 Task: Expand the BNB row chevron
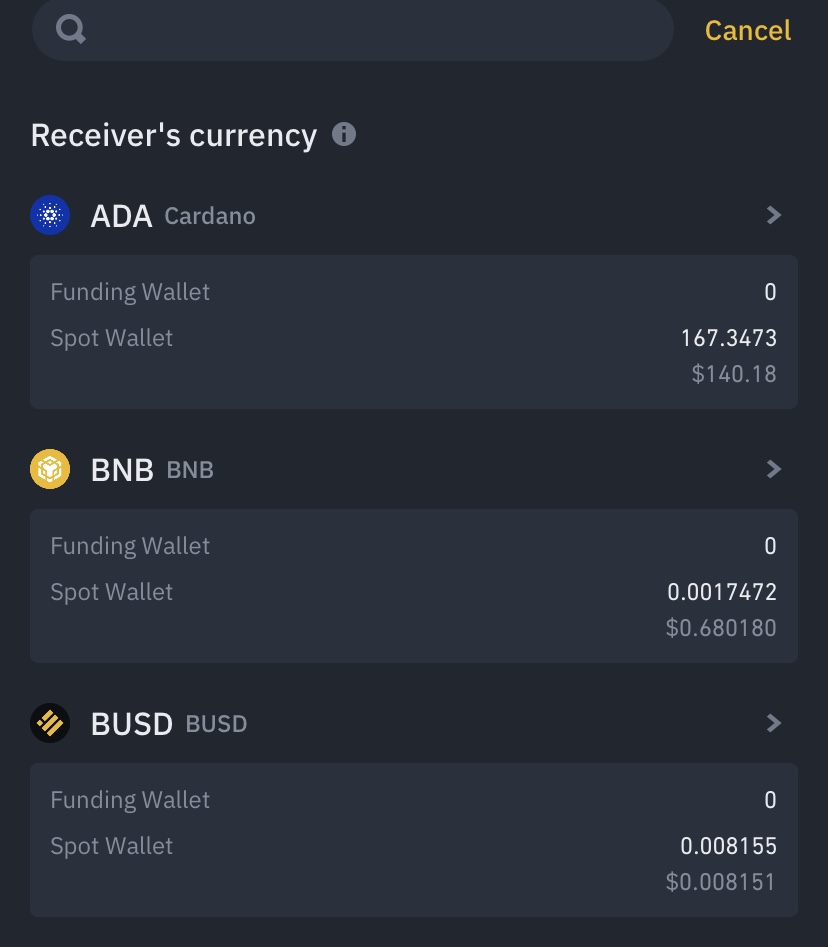(773, 469)
